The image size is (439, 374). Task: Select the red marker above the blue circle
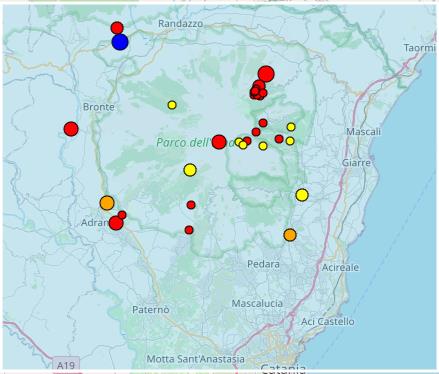[117, 28]
